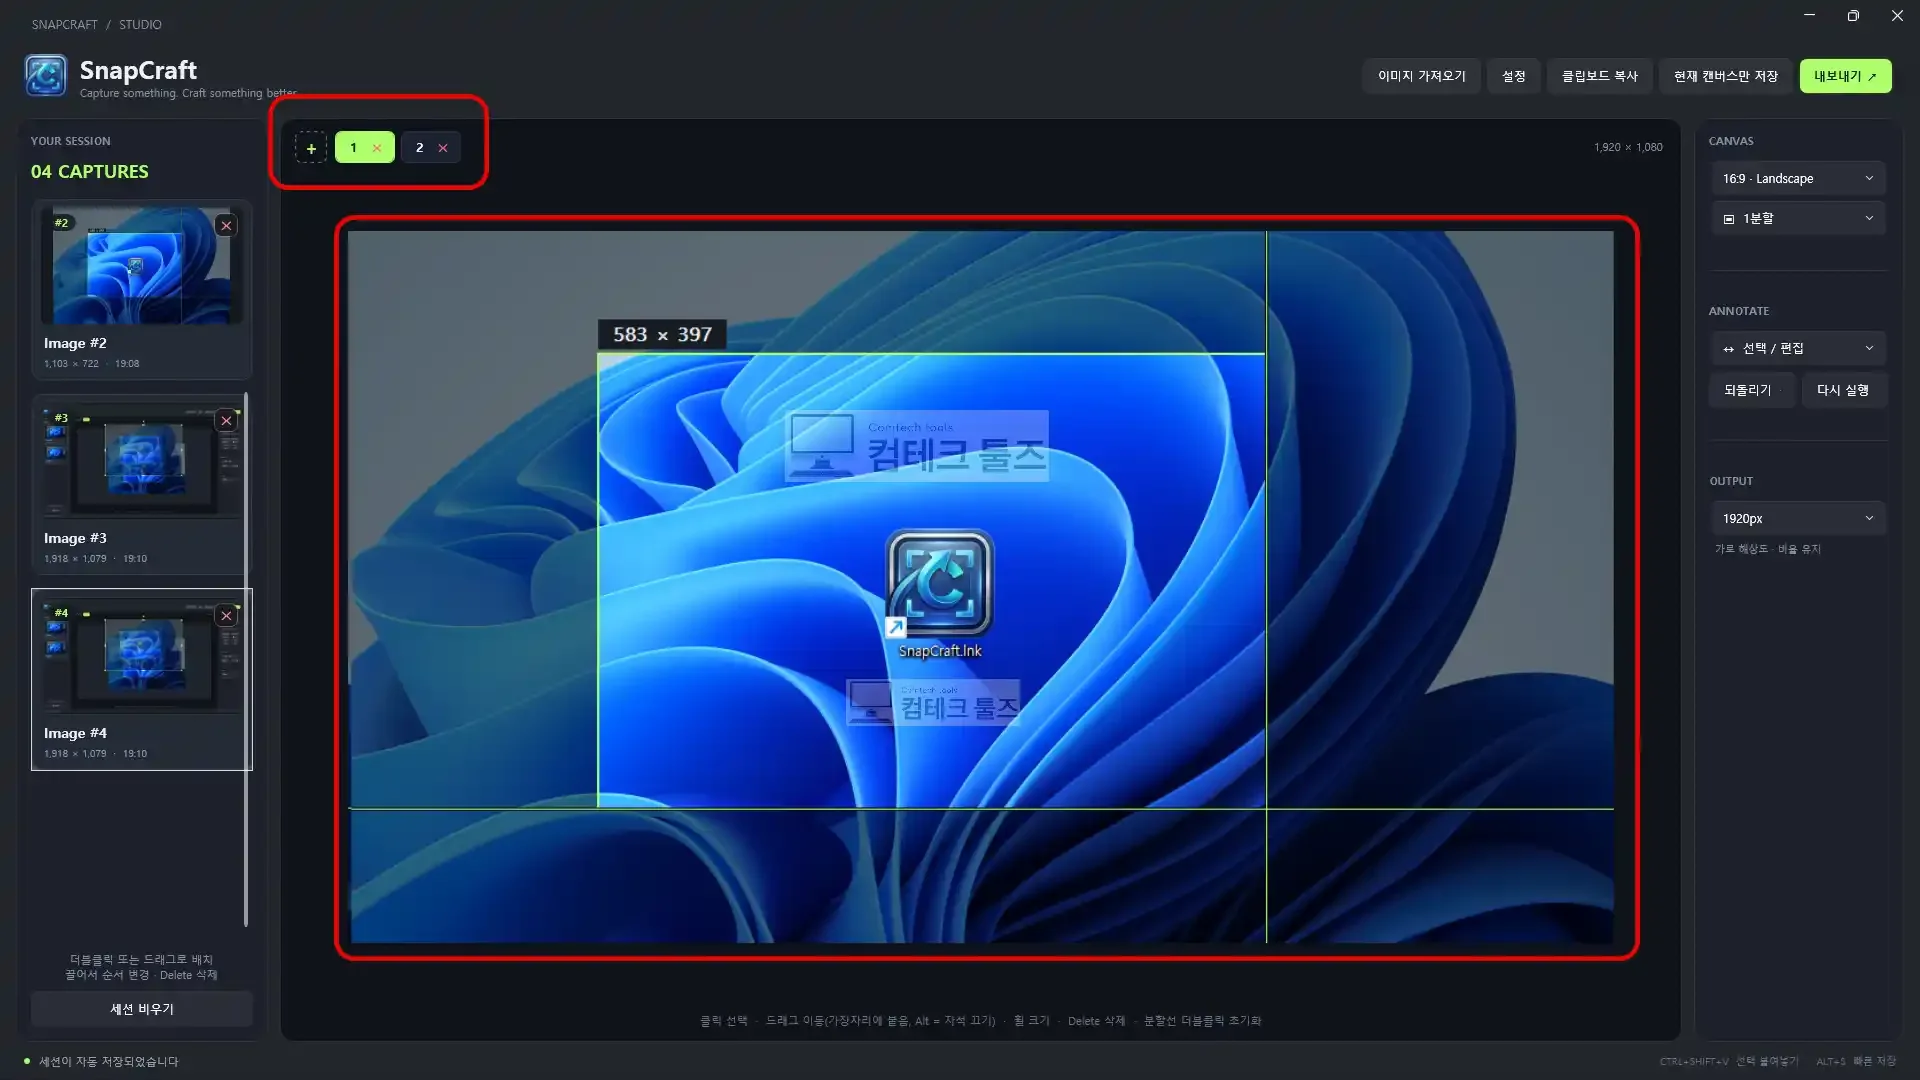Click the 1,920 × 1,080 canvas size text

1628,148
